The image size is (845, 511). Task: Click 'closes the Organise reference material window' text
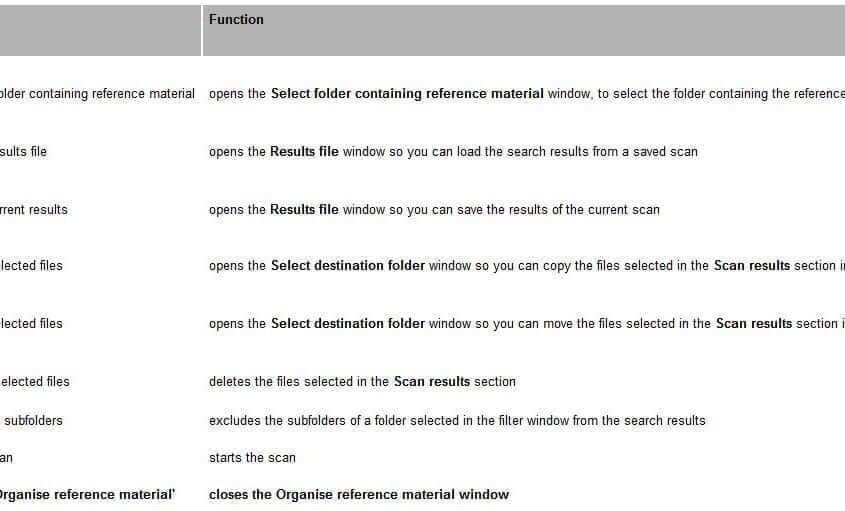[359, 495]
